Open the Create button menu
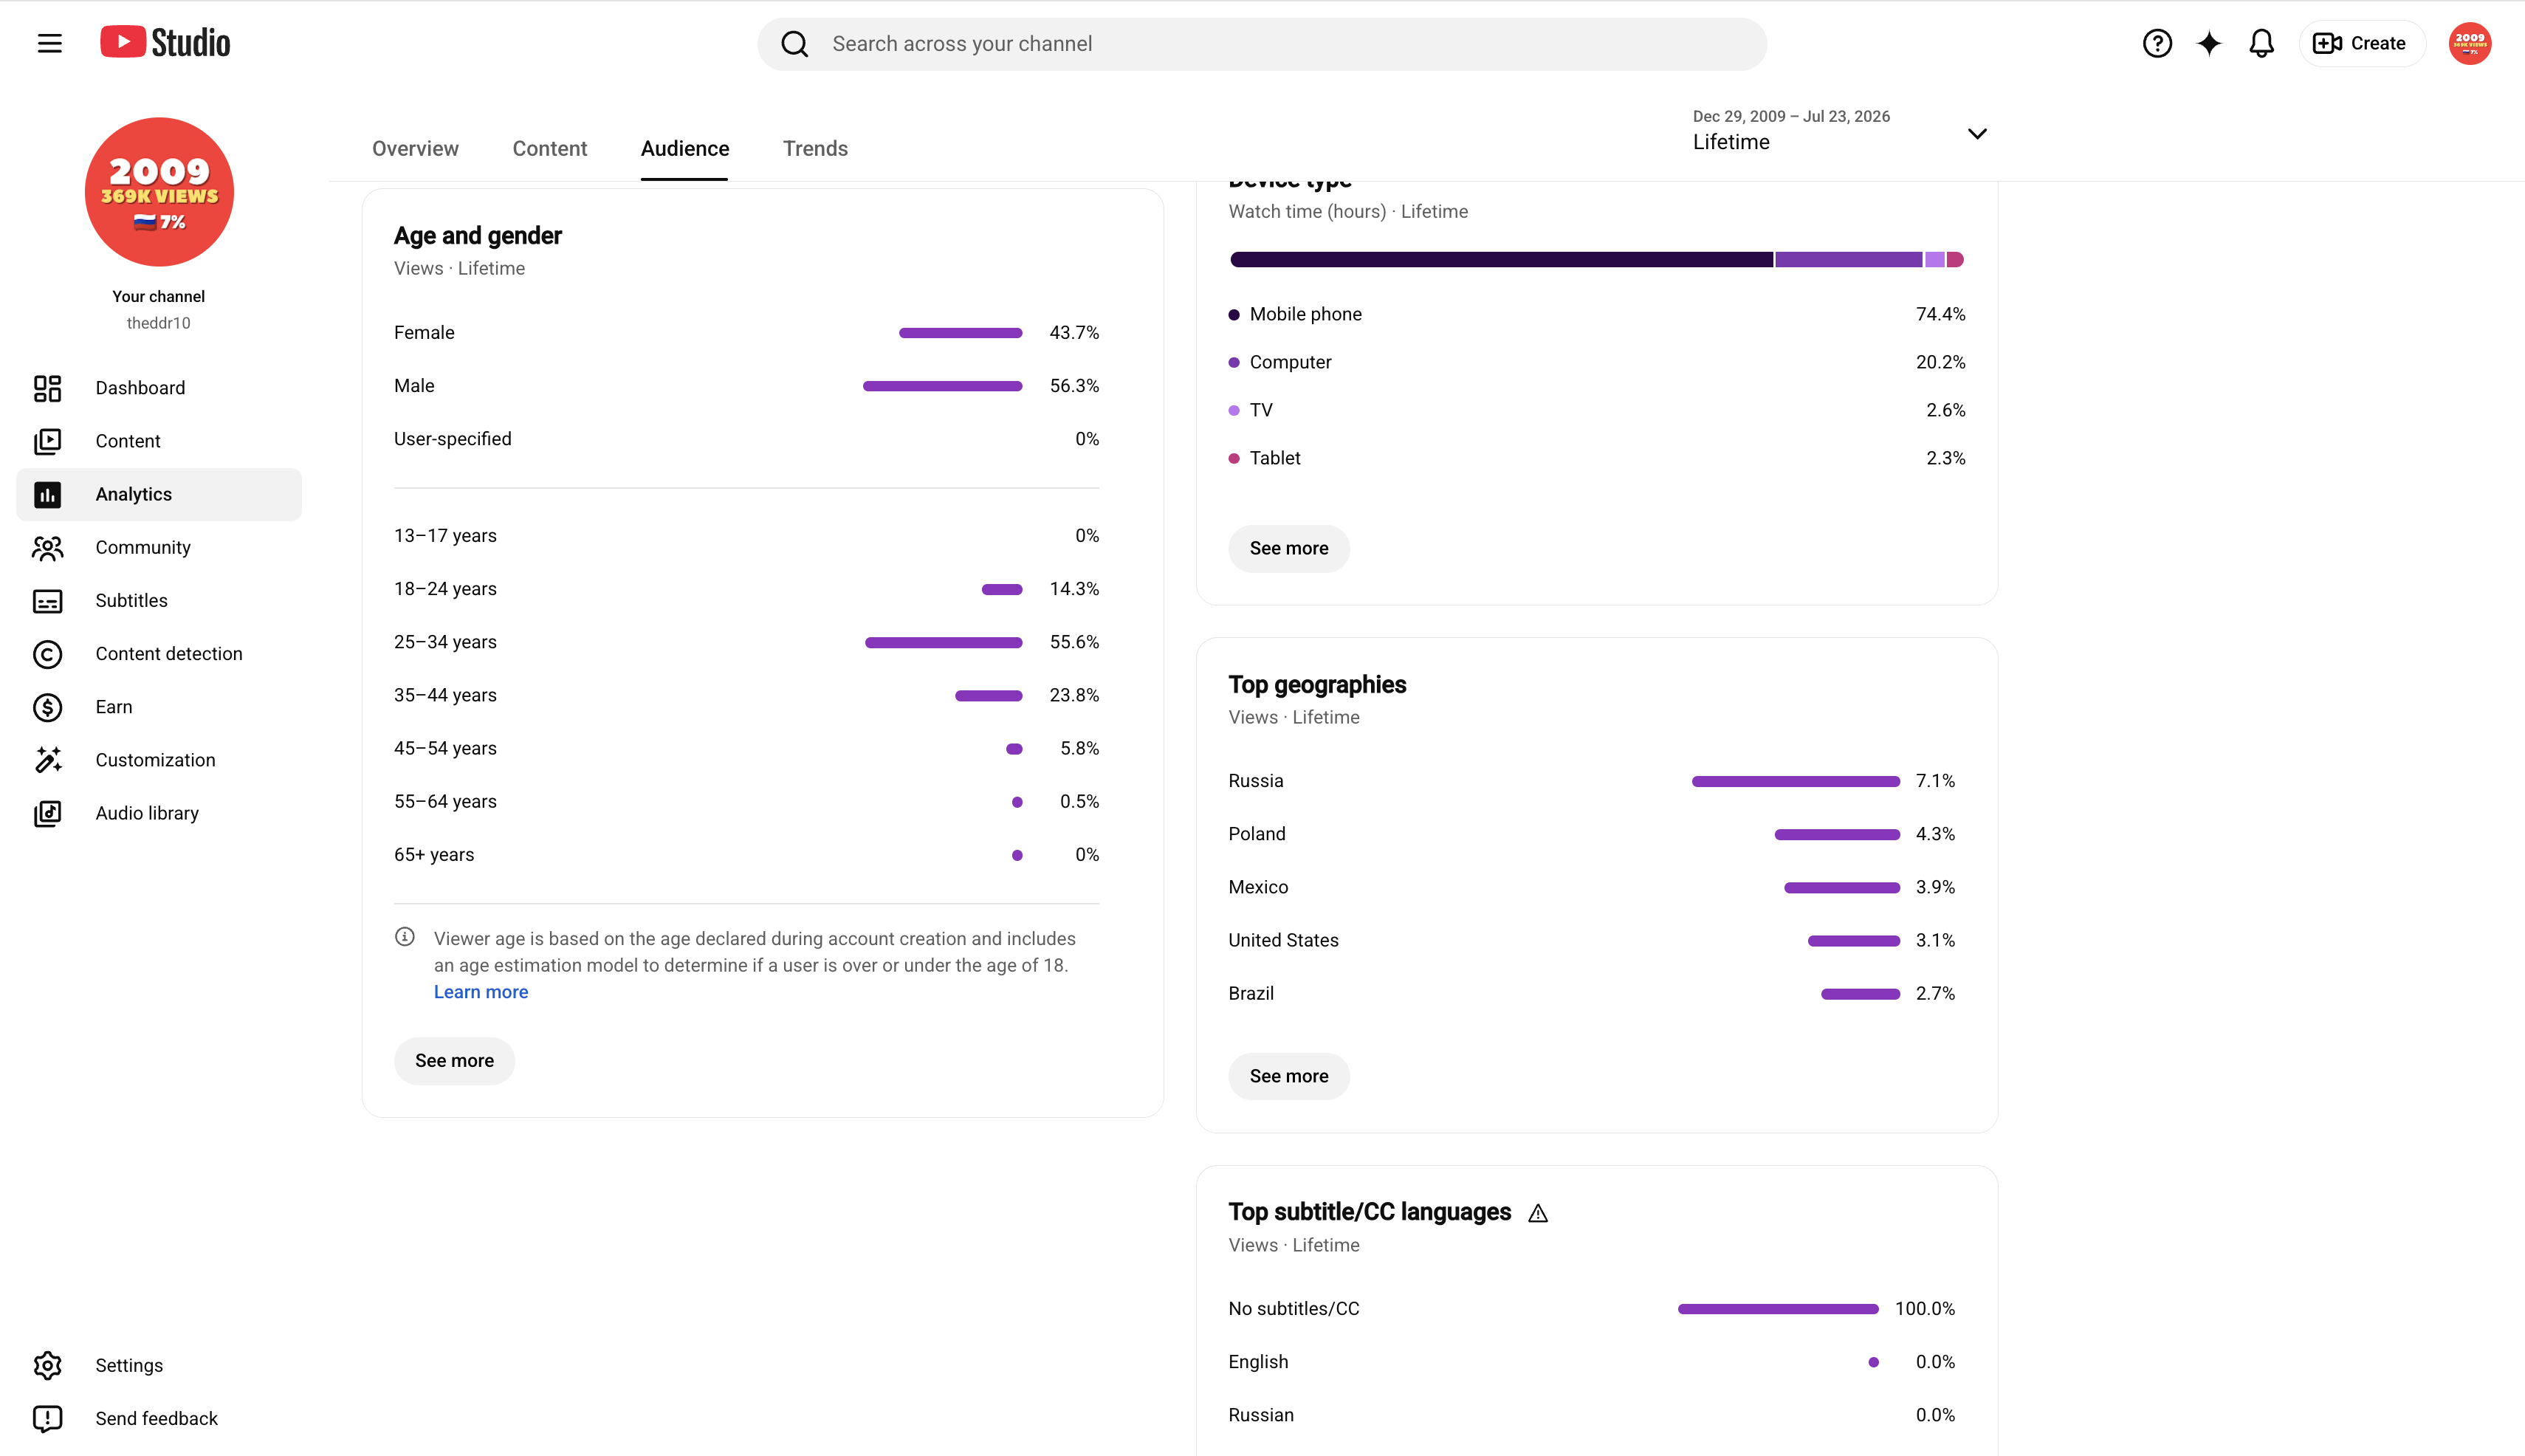2525x1456 pixels. pyautogui.click(x=2361, y=43)
